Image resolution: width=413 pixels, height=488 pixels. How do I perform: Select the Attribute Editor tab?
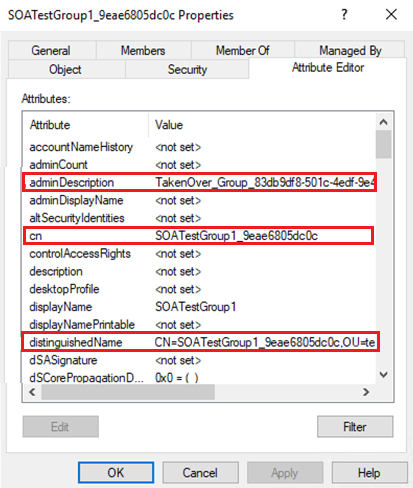(x=328, y=68)
